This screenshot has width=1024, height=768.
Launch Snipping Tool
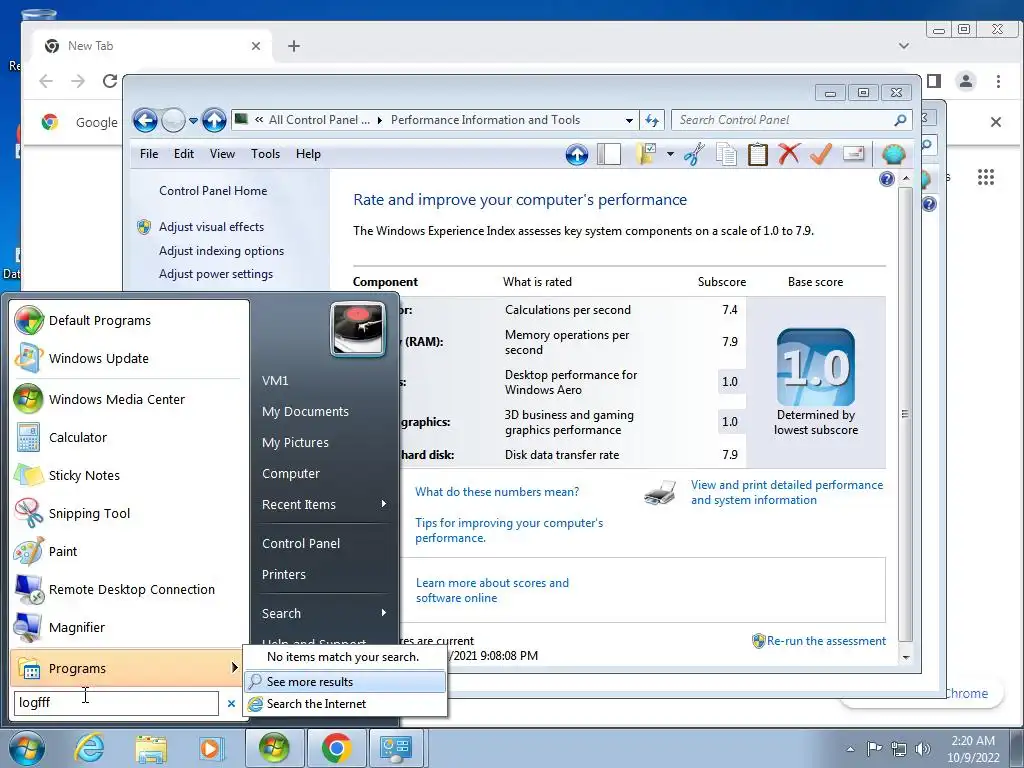pyautogui.click(x=129, y=513)
